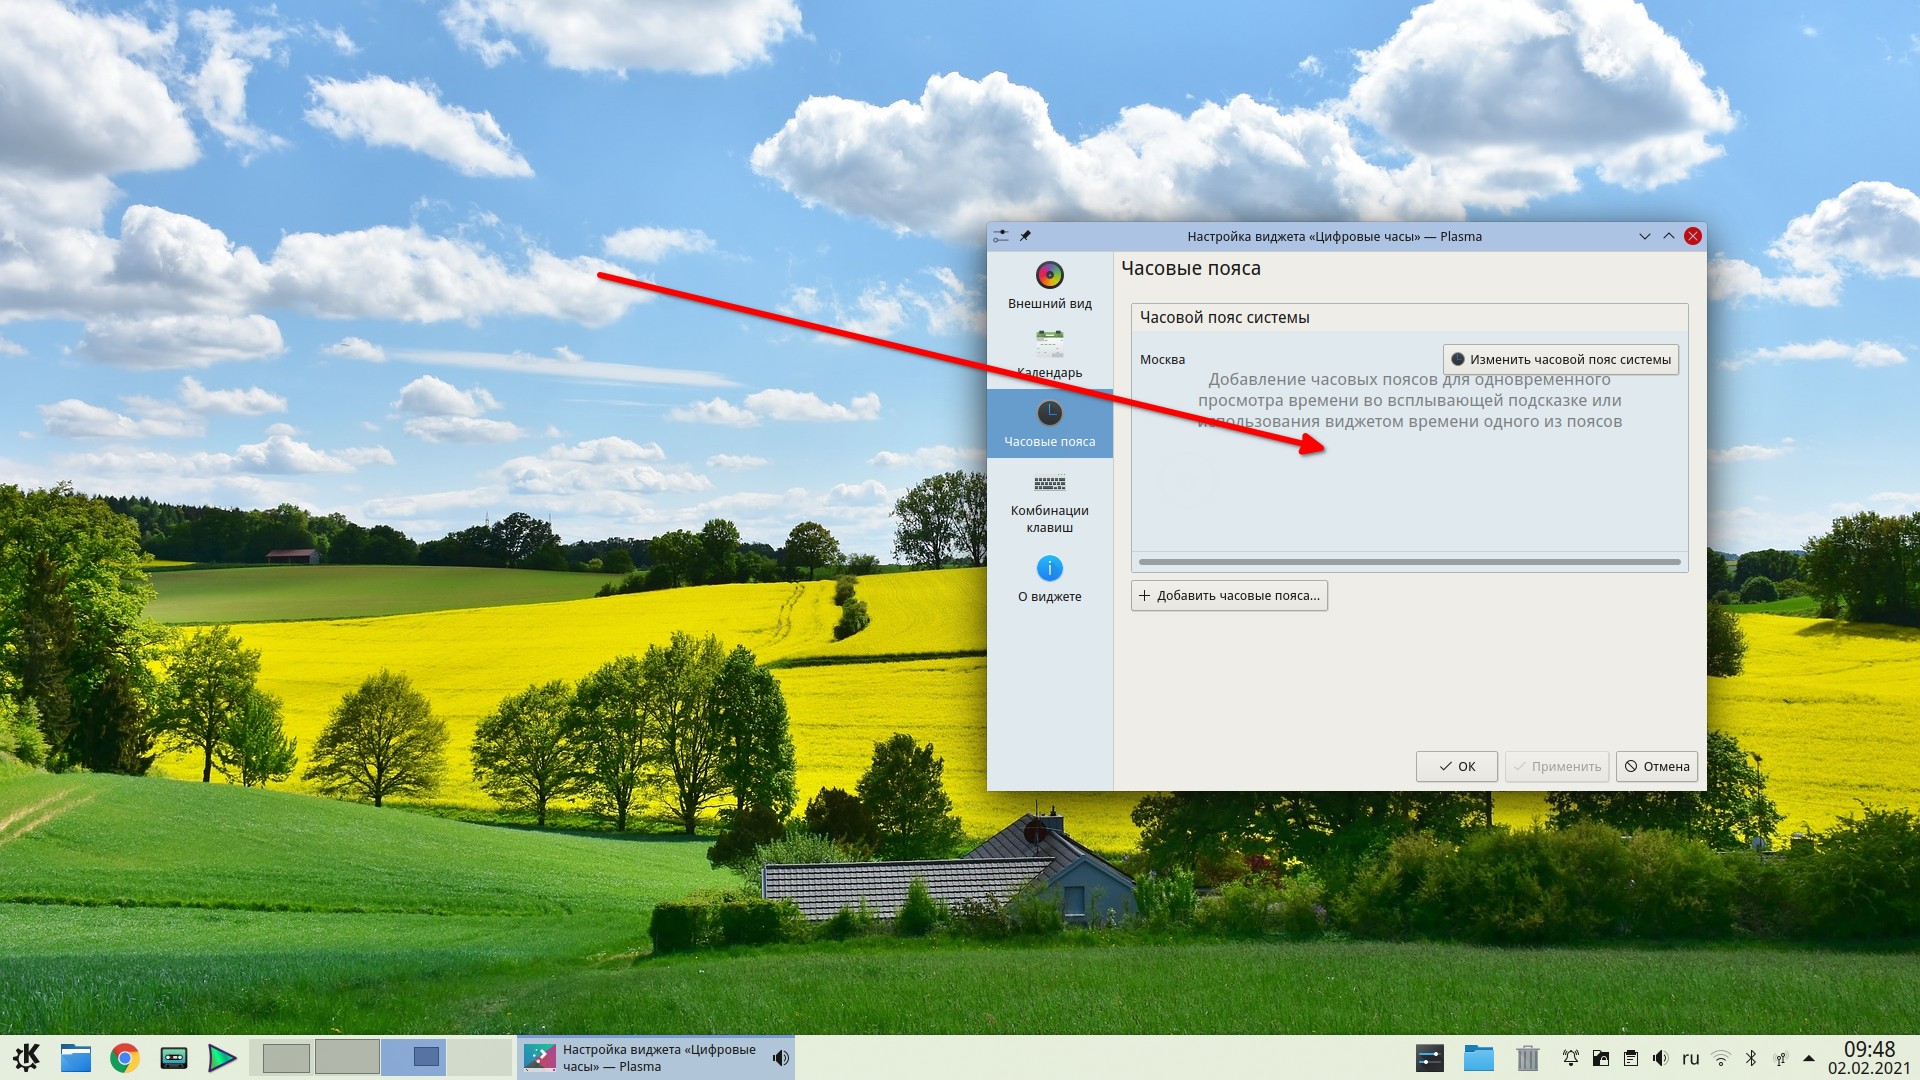Screen dimensions: 1920x1080
Task: Open the cassette tape app in panel
Action: [x=173, y=1057]
